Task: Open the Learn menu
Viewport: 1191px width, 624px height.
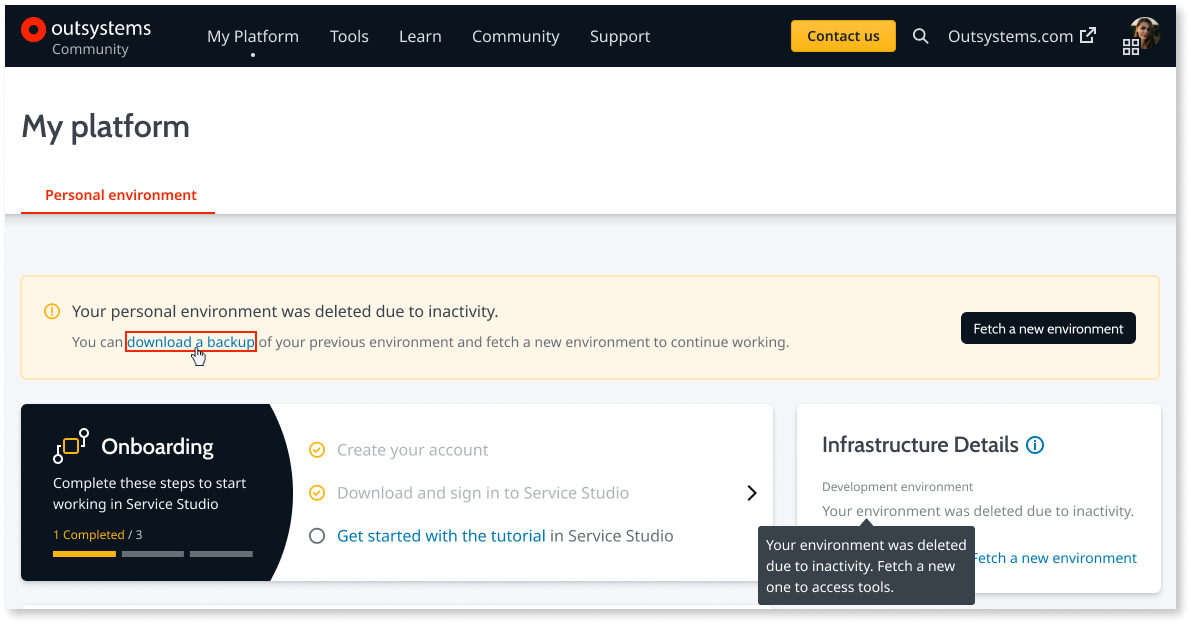Action: click(420, 36)
